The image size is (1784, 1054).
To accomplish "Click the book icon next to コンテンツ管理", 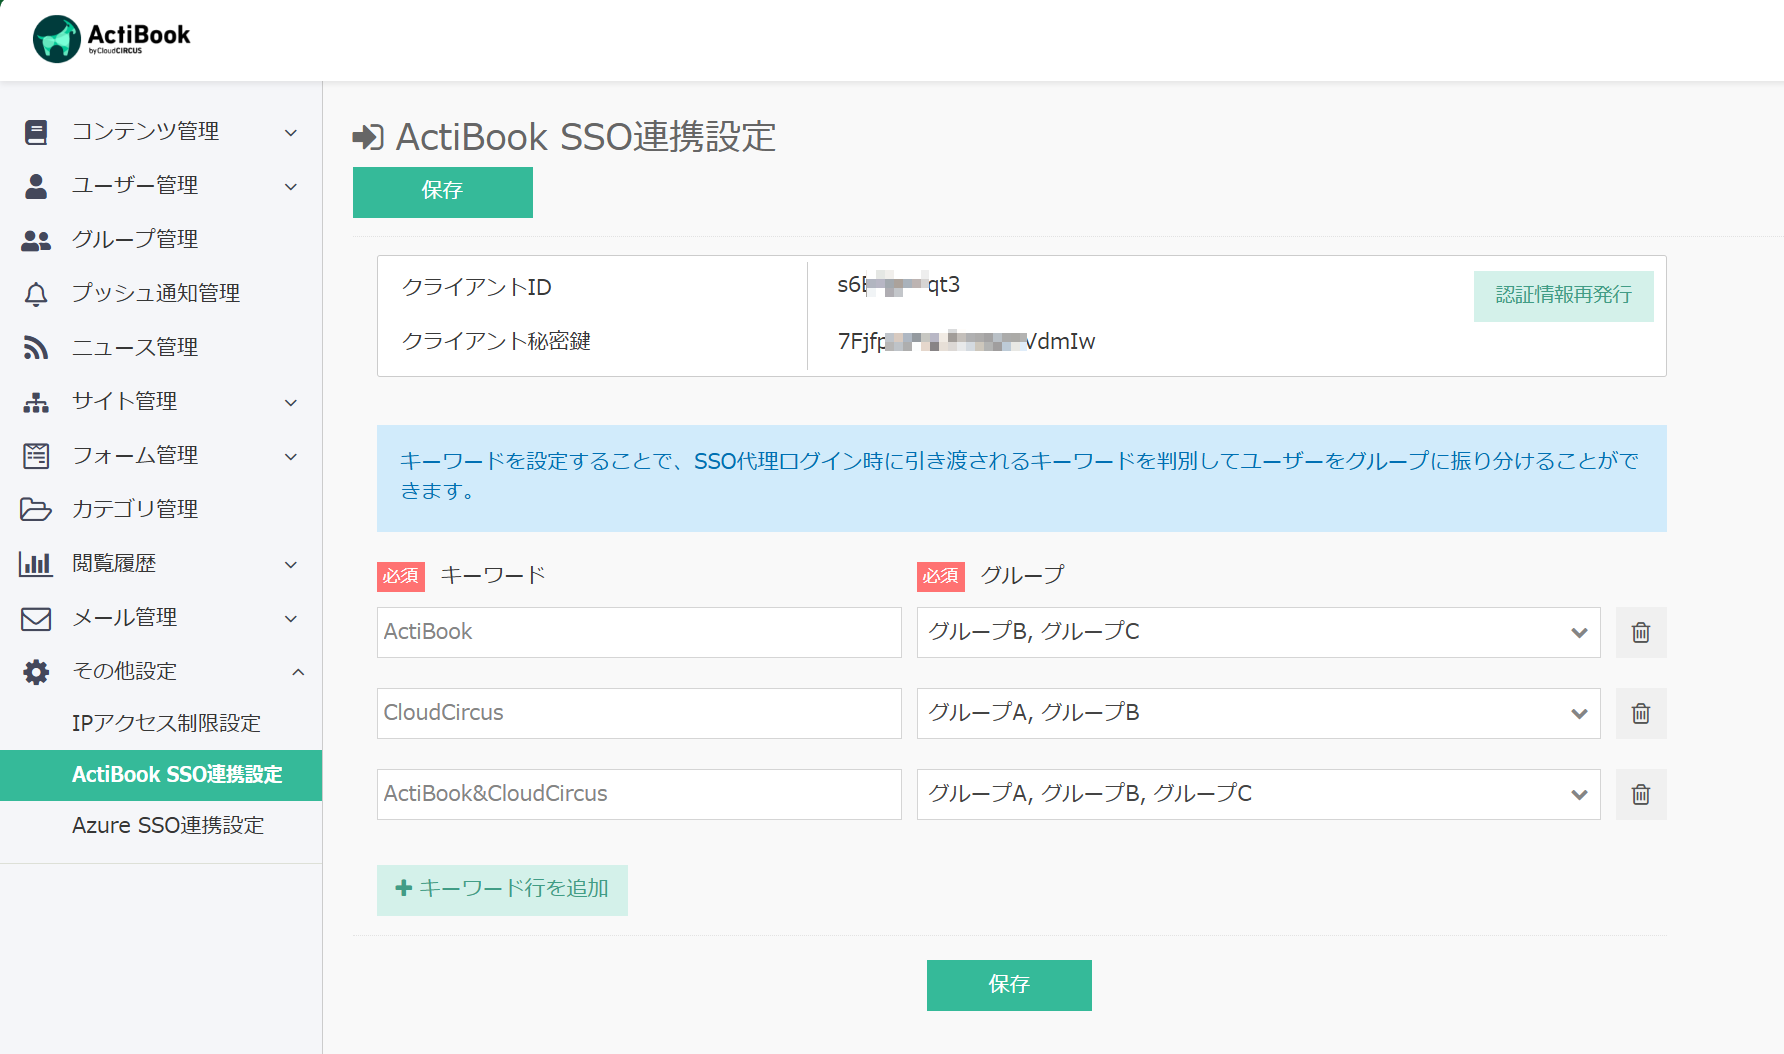I will (x=37, y=131).
